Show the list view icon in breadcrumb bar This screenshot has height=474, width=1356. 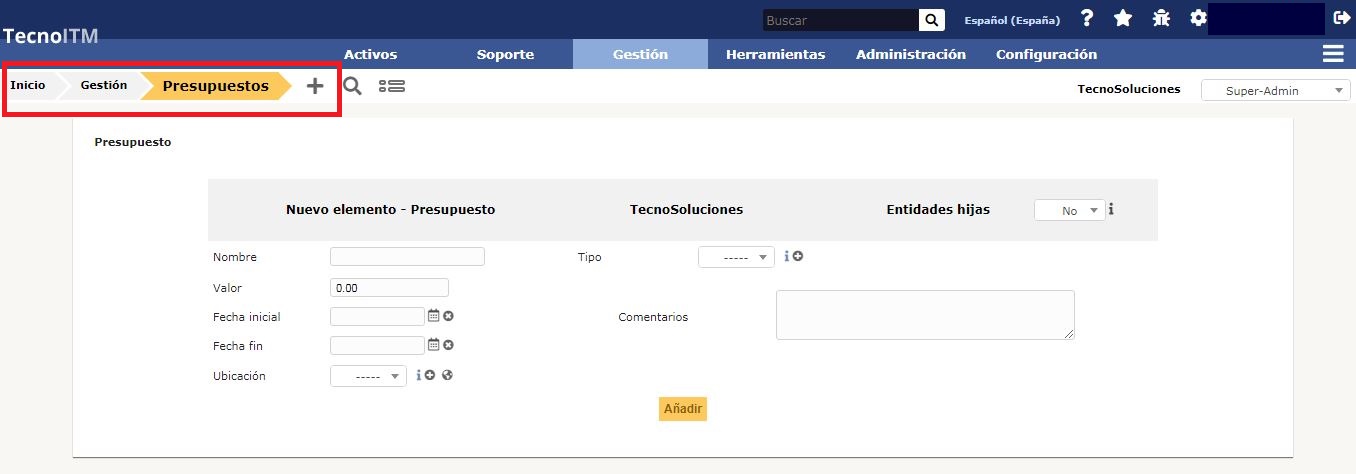392,86
